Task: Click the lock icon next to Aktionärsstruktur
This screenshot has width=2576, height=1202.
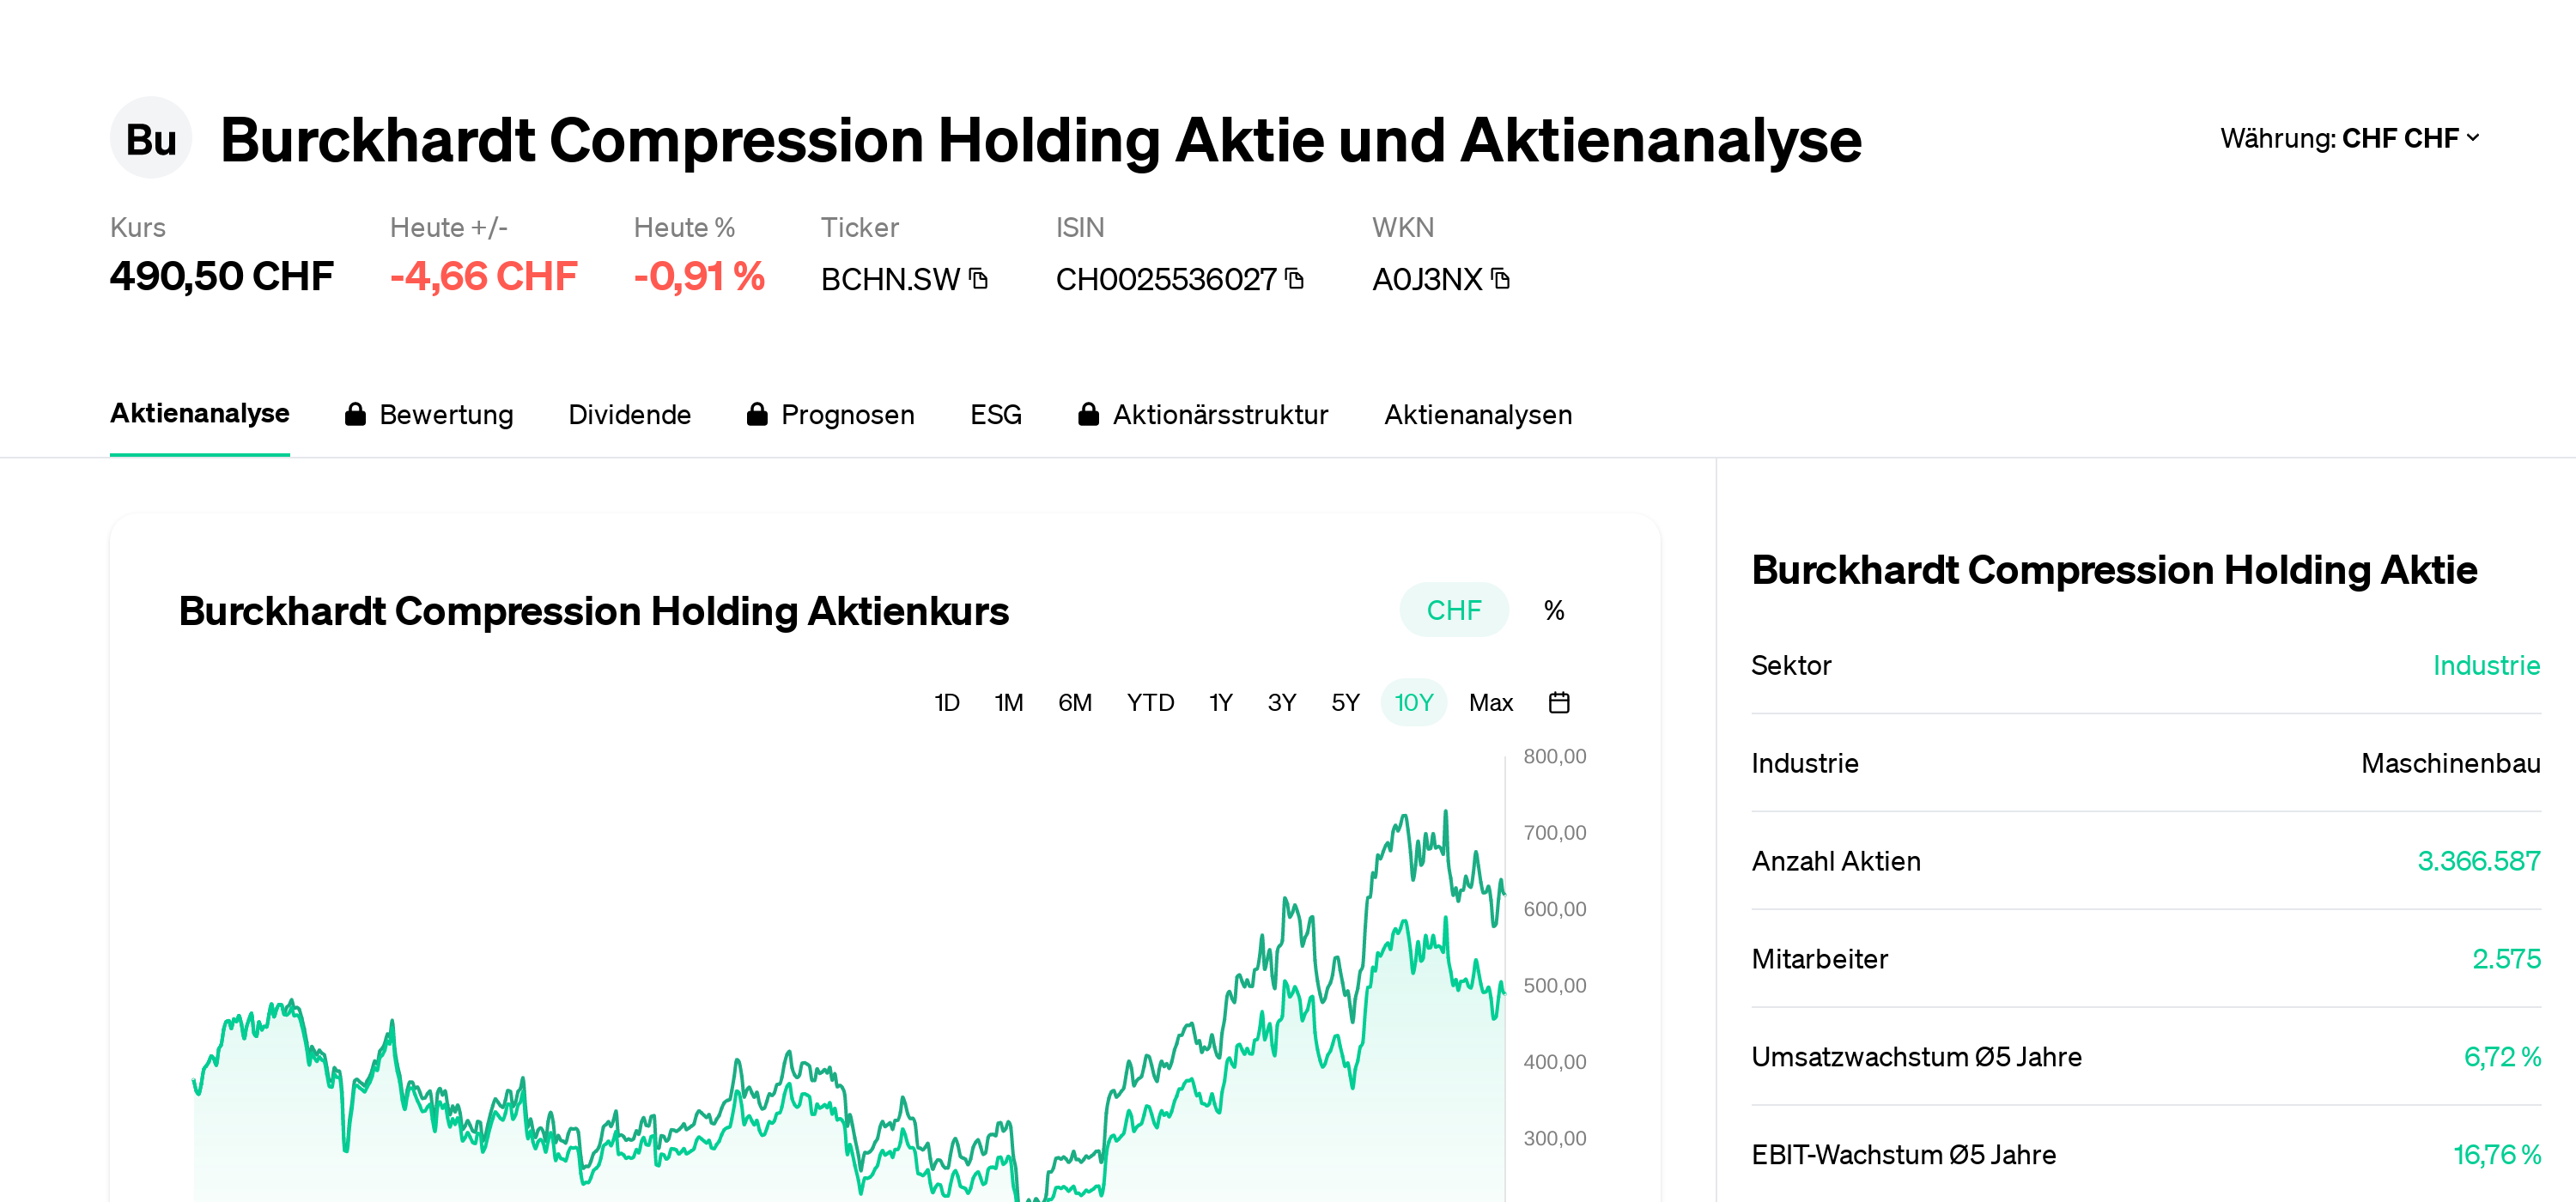Action: click(x=1088, y=414)
